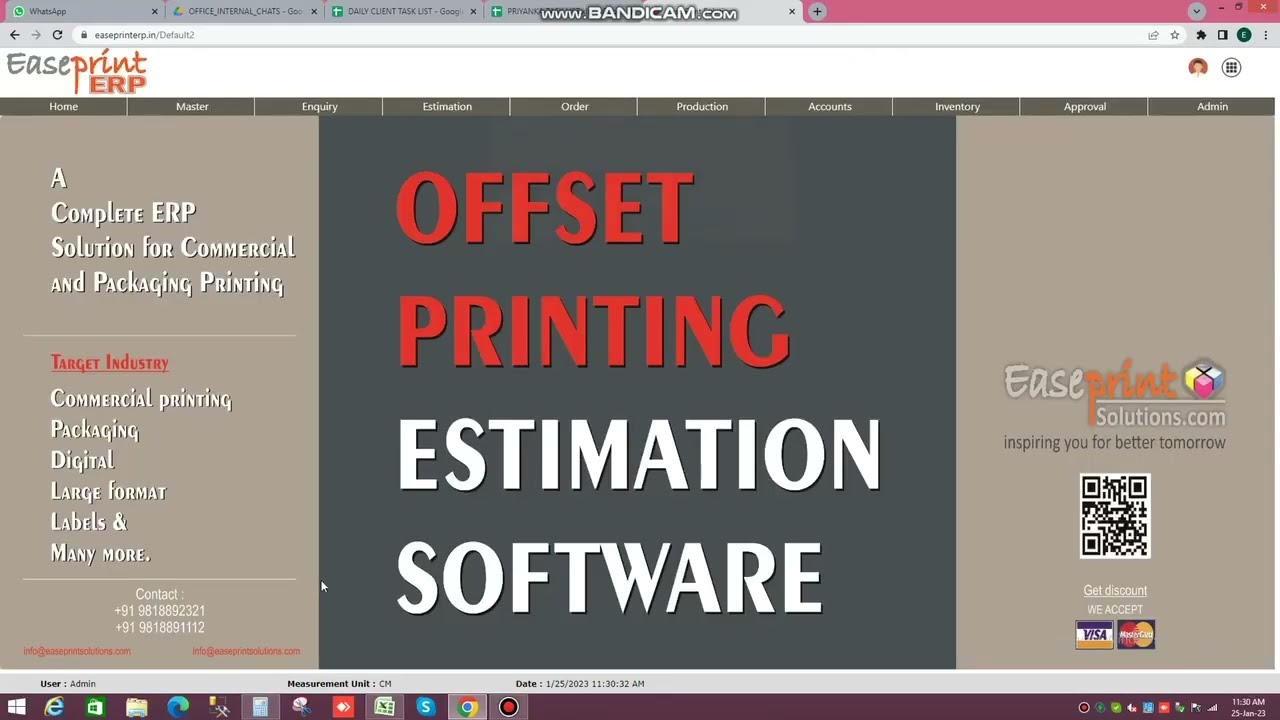Click the Offset Printing Estimation Software banner
This screenshot has height=720, width=1280.
637,392
